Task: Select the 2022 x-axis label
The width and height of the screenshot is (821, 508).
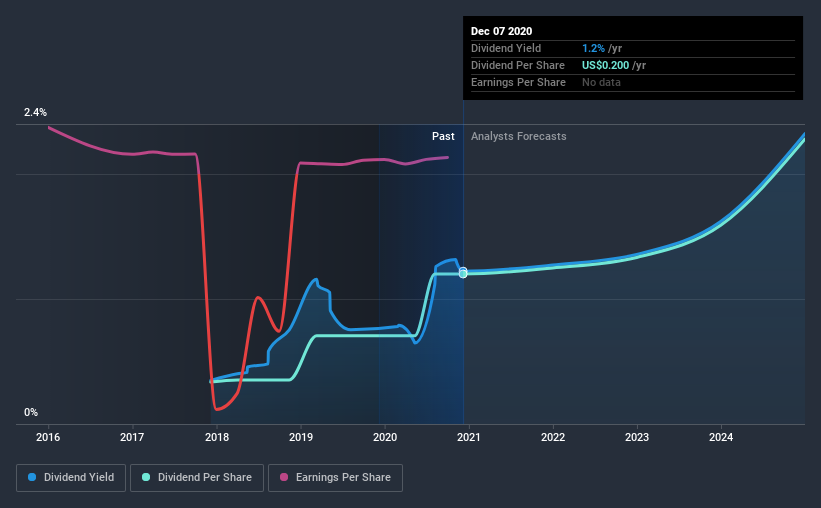Action: (x=553, y=437)
